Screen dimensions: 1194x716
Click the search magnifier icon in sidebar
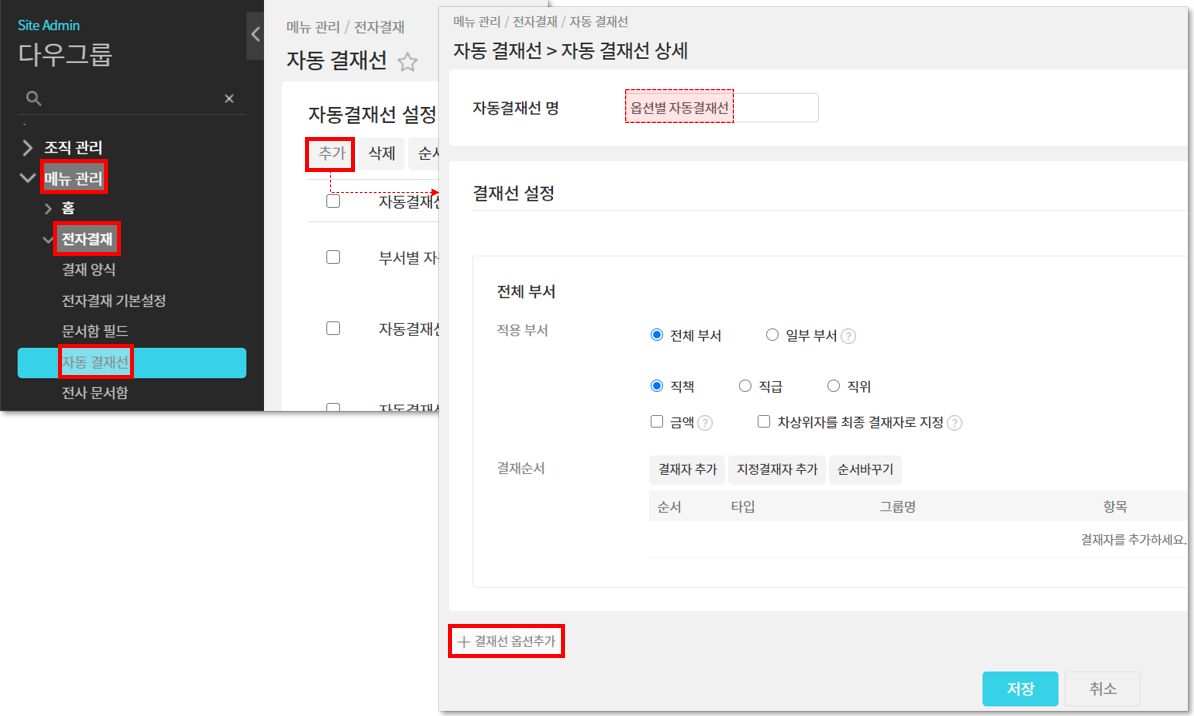coord(33,98)
